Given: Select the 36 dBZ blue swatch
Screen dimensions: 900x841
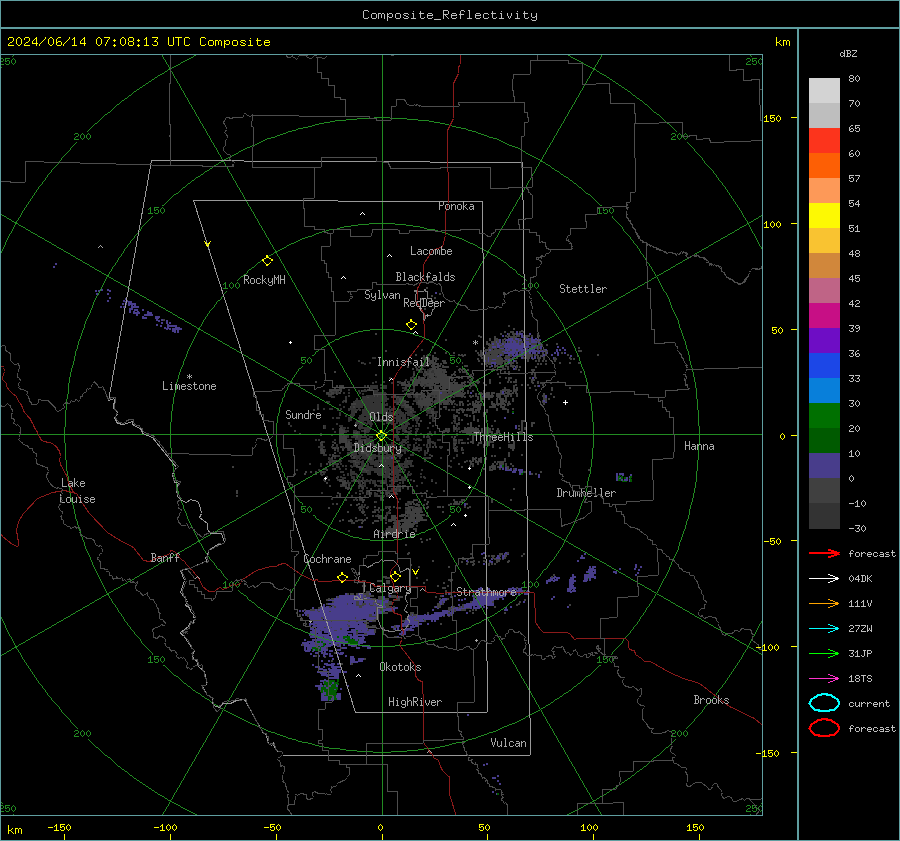Looking at the screenshot, I should pyautogui.click(x=824, y=365).
